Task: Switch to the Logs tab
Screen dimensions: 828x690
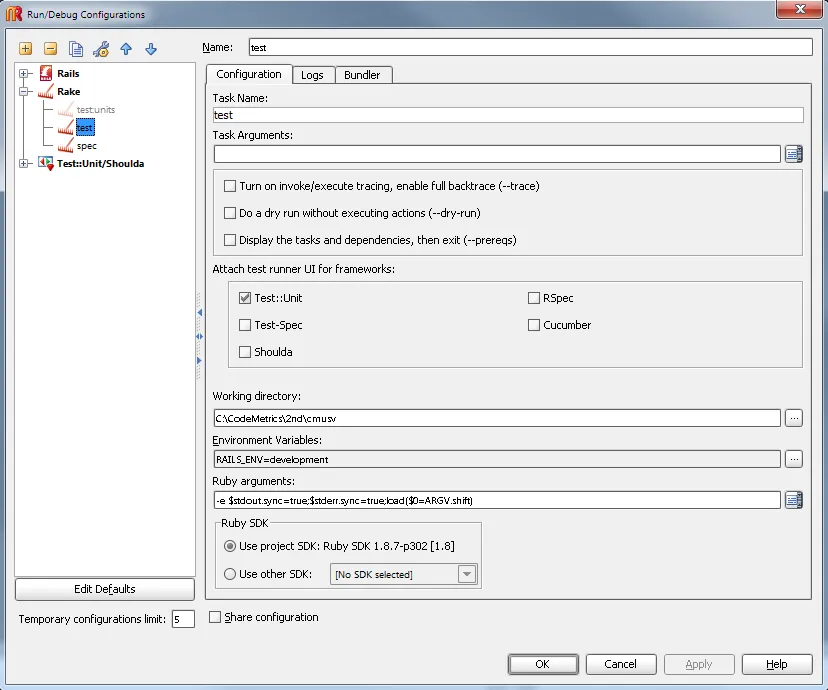Action: (x=312, y=75)
